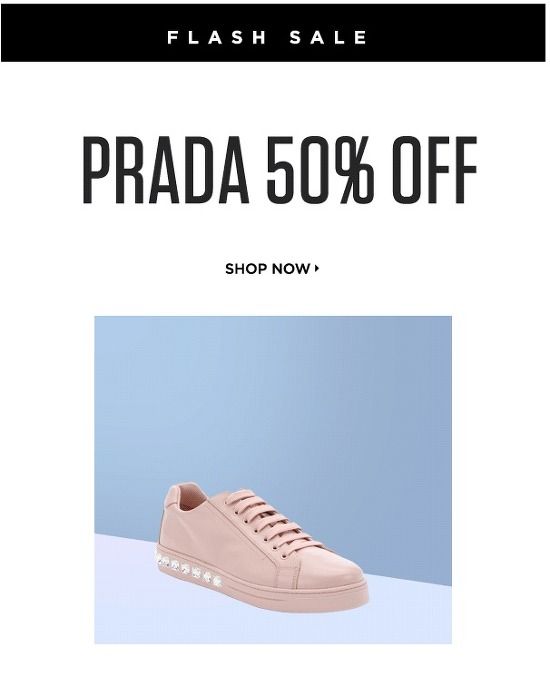Click the arrow icon beside Shop Now

317,269
